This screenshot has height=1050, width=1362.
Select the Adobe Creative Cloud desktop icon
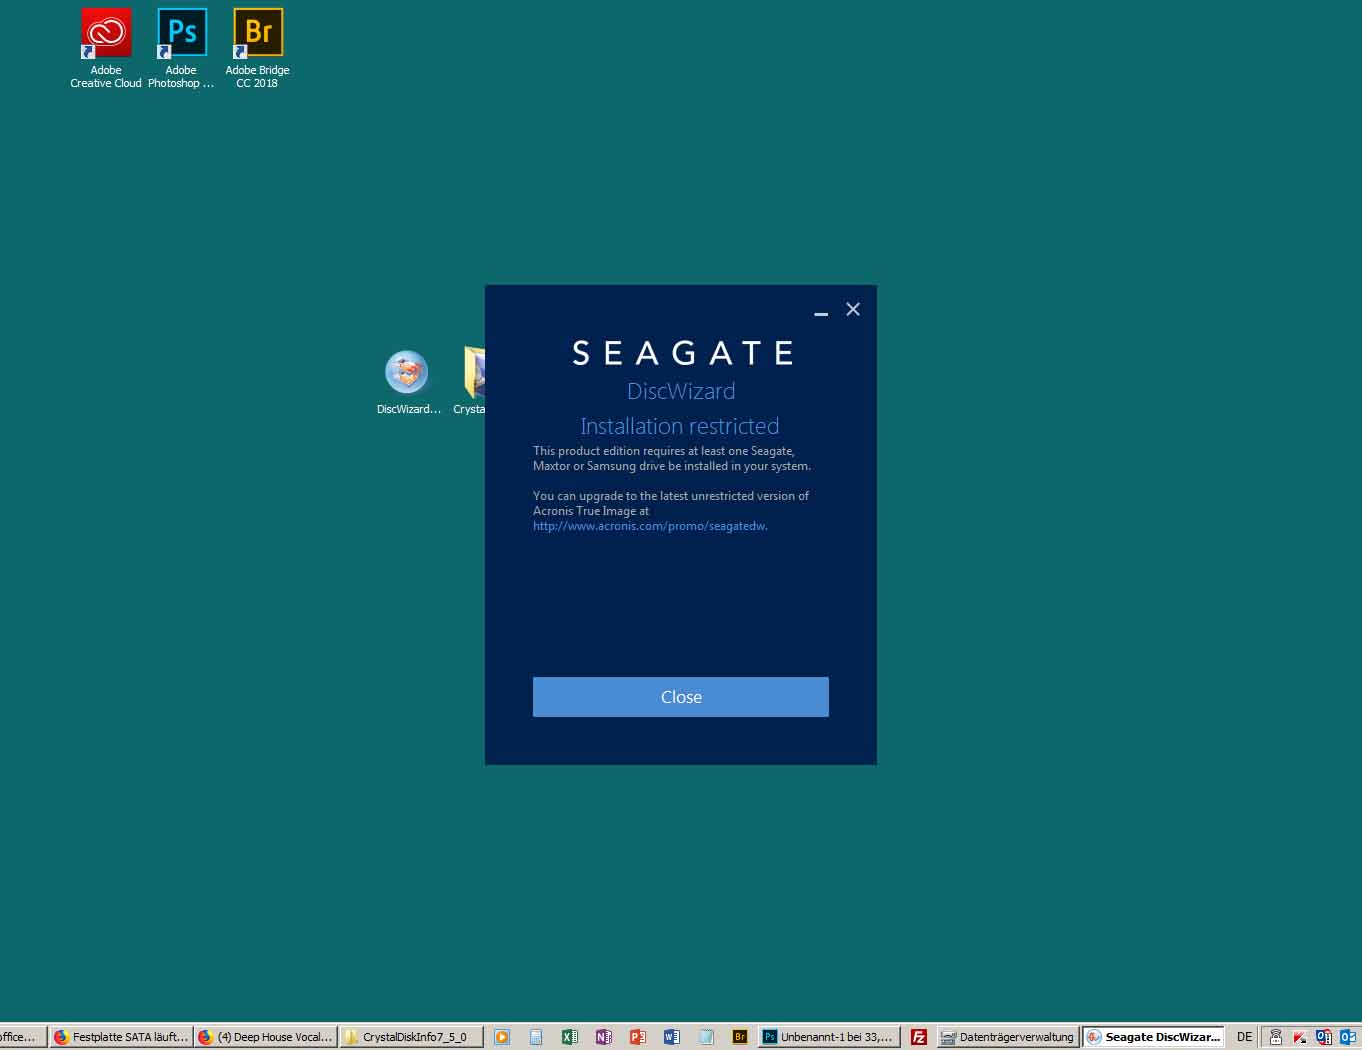106,49
